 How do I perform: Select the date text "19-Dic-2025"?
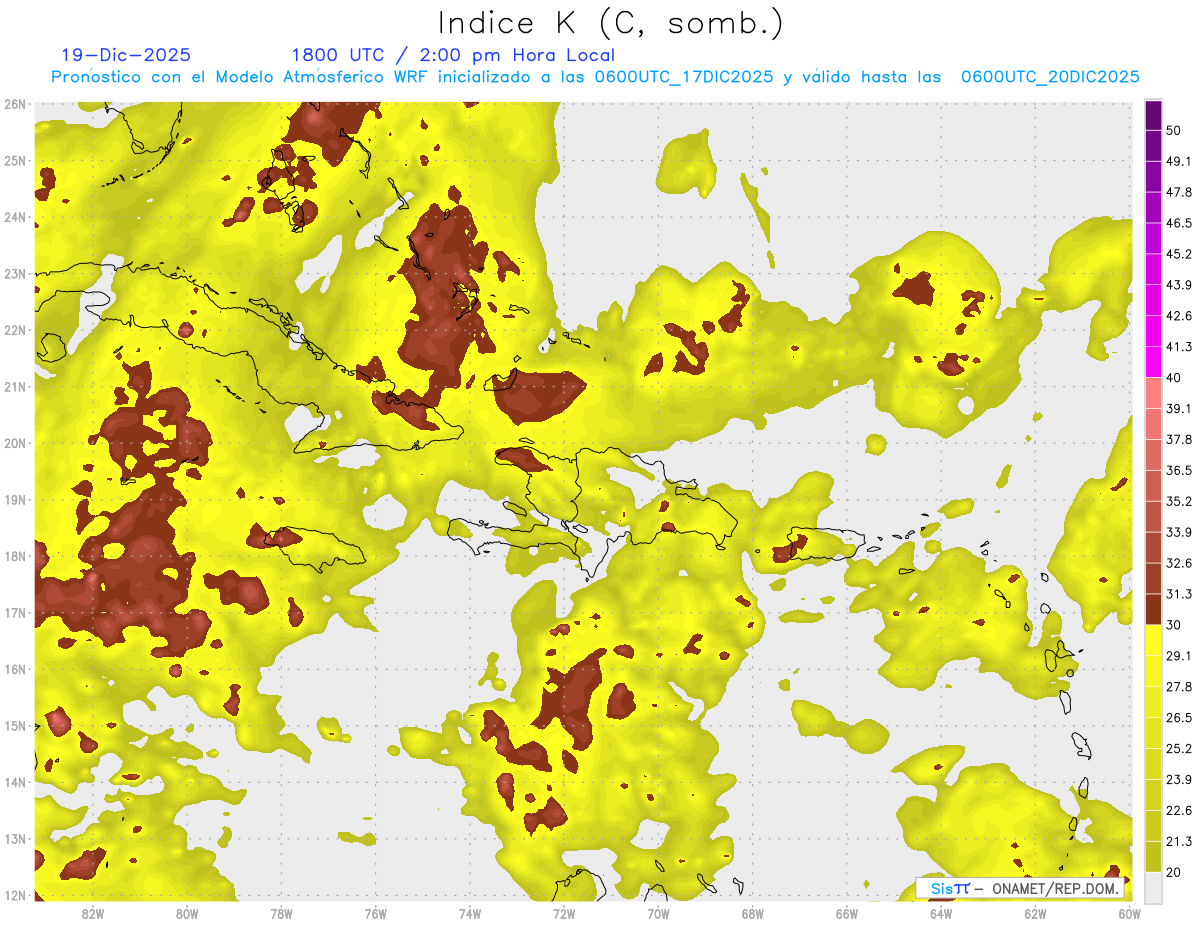pyautogui.click(x=126, y=55)
